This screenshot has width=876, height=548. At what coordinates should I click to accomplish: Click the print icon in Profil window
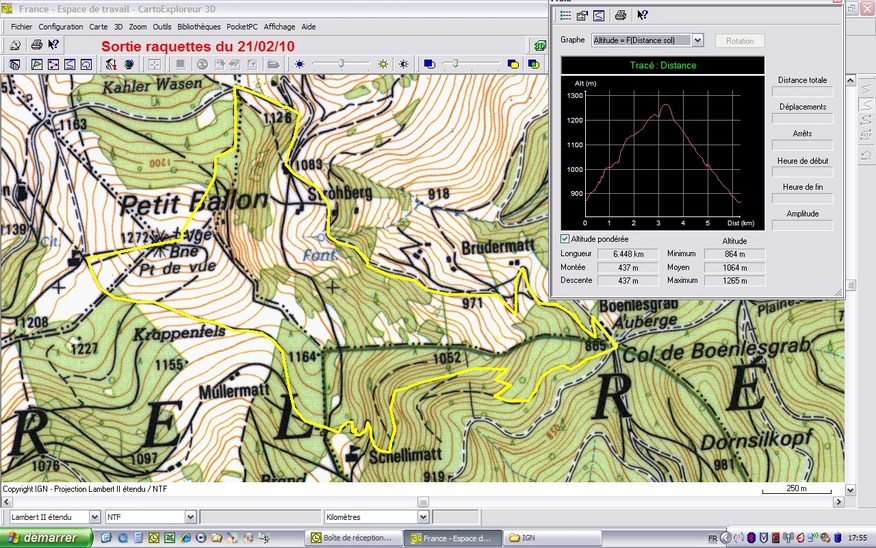point(620,15)
